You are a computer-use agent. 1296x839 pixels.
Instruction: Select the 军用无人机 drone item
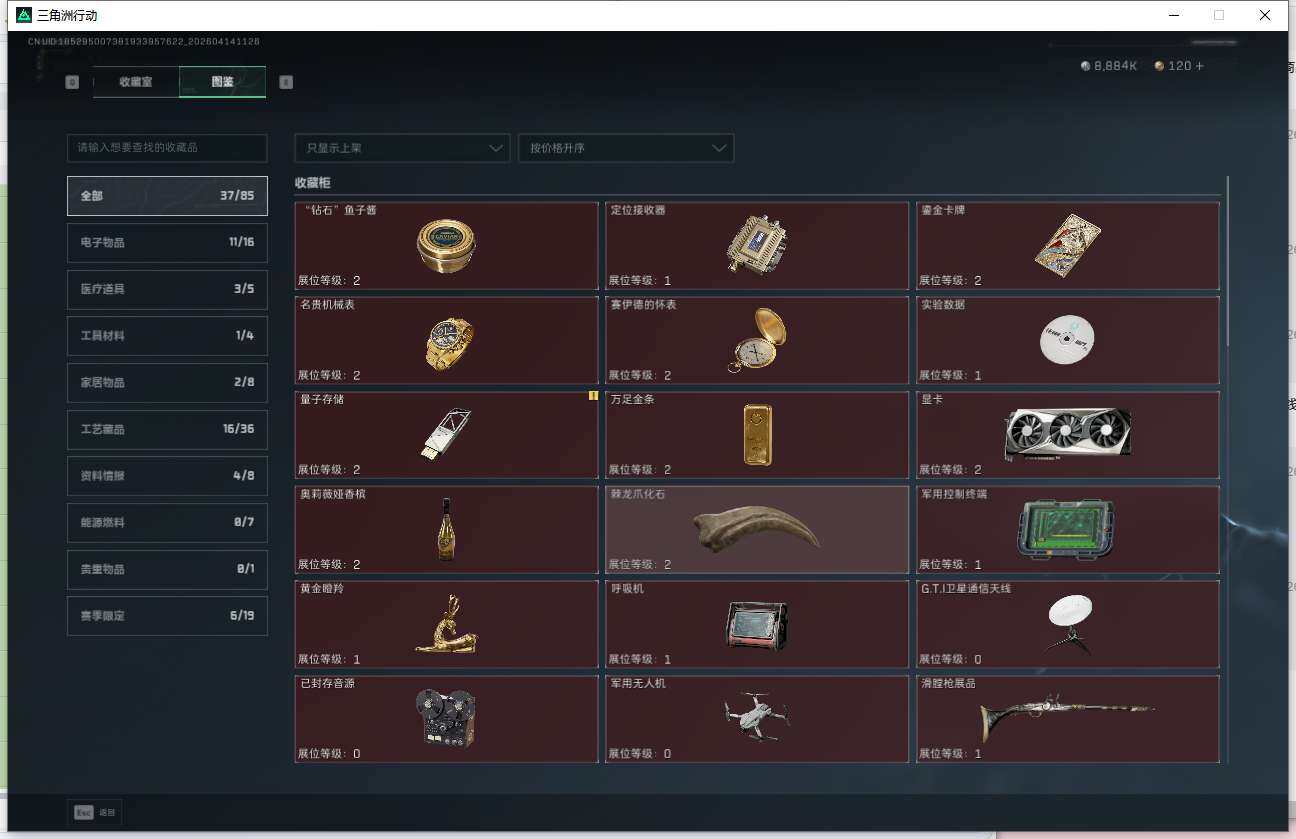coord(757,719)
